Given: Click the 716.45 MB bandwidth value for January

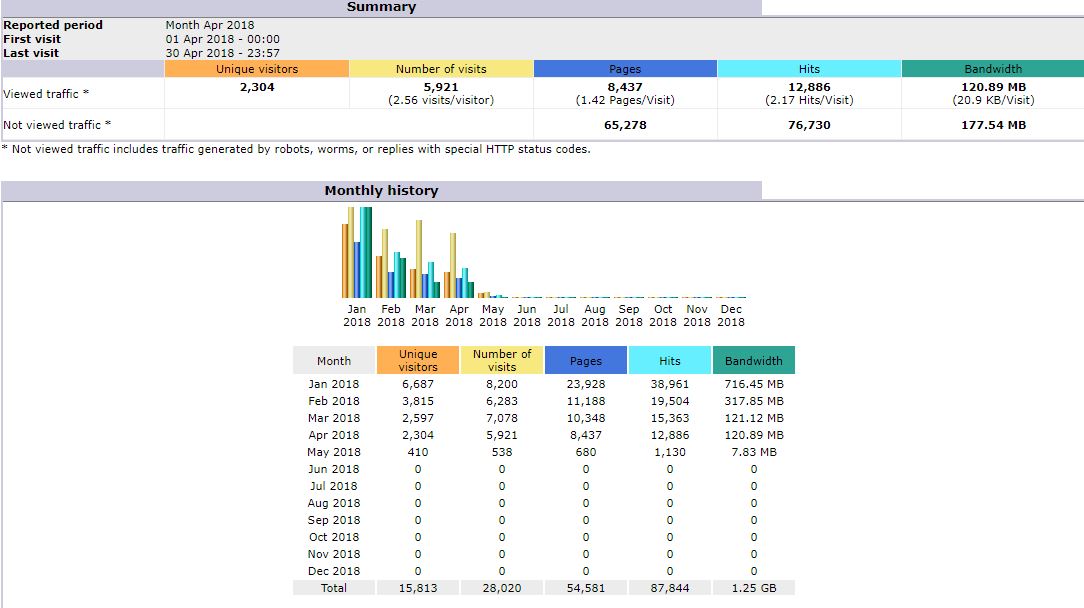Looking at the screenshot, I should pyautogui.click(x=753, y=384).
